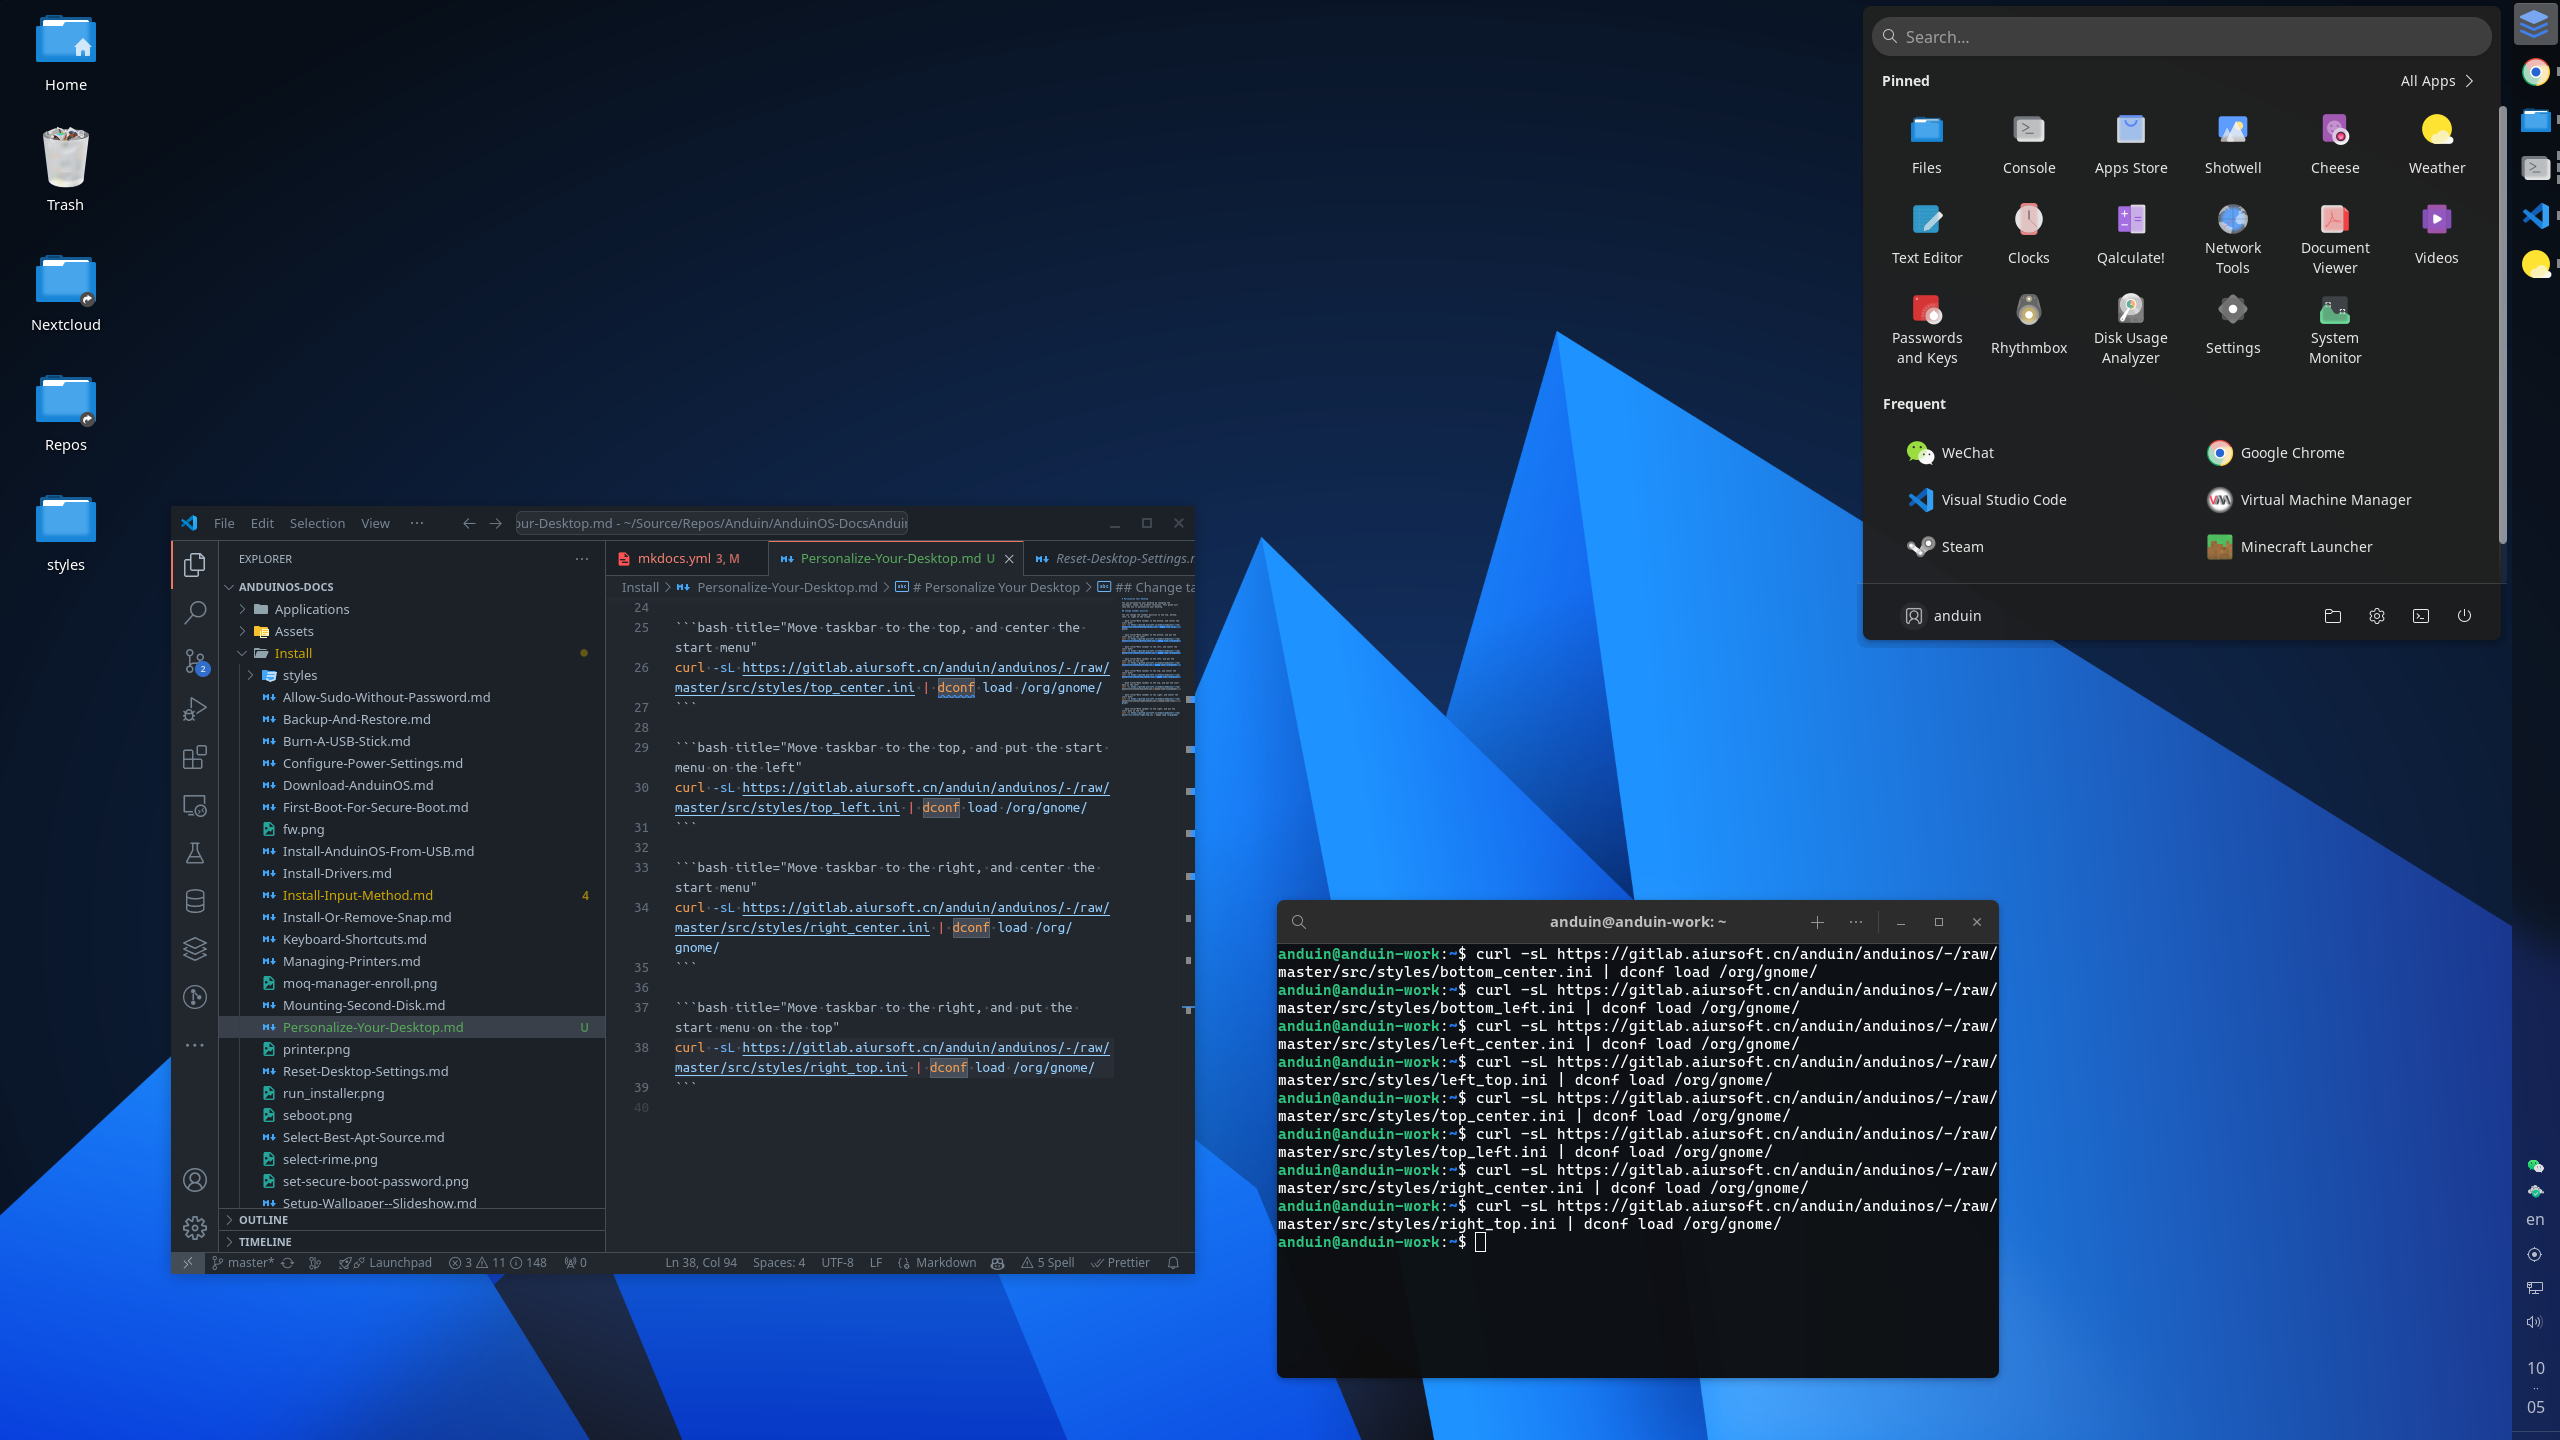This screenshot has height=1440, width=2560.
Task: Open the Explorer more actions ellipsis
Action: 582,559
